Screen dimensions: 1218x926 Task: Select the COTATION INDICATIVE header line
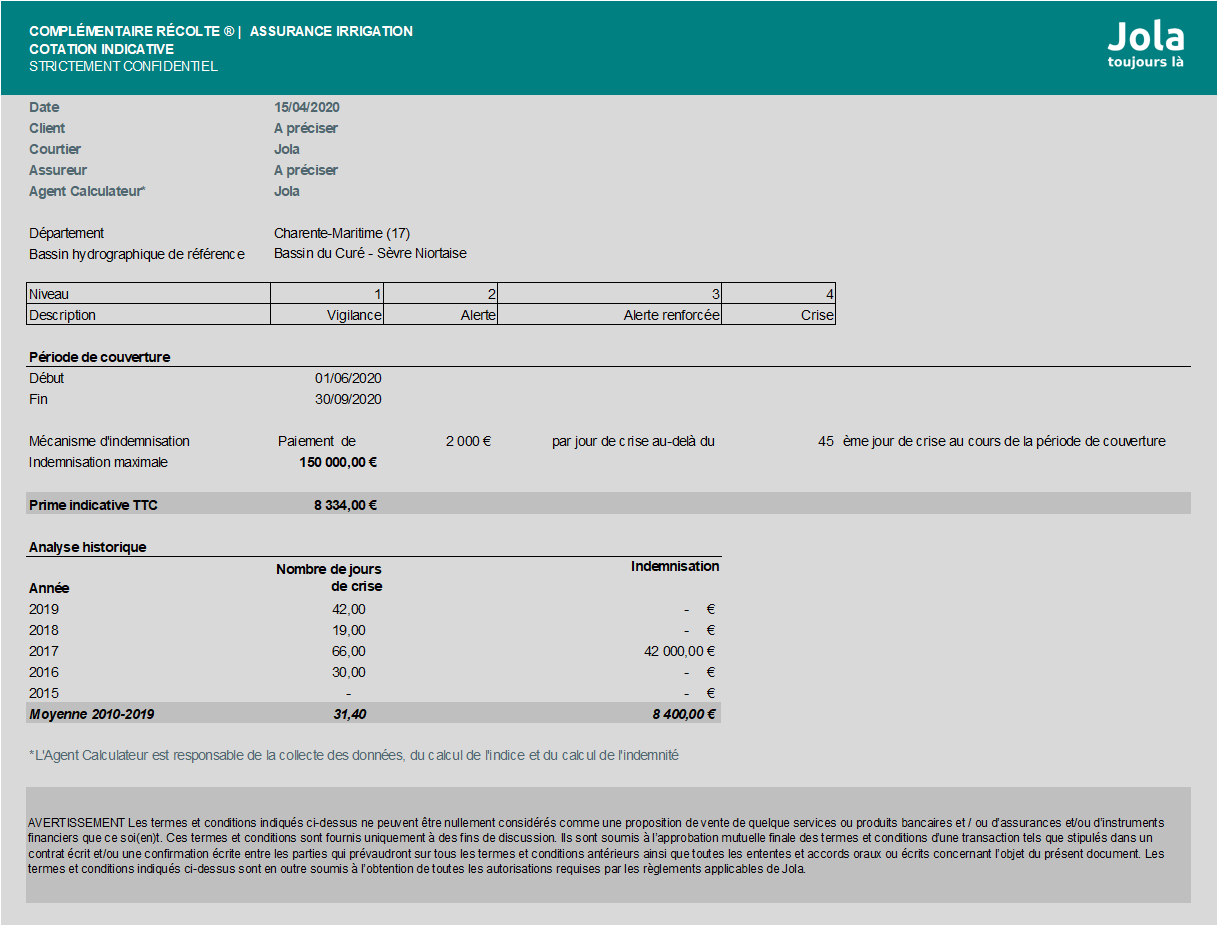tap(102, 49)
